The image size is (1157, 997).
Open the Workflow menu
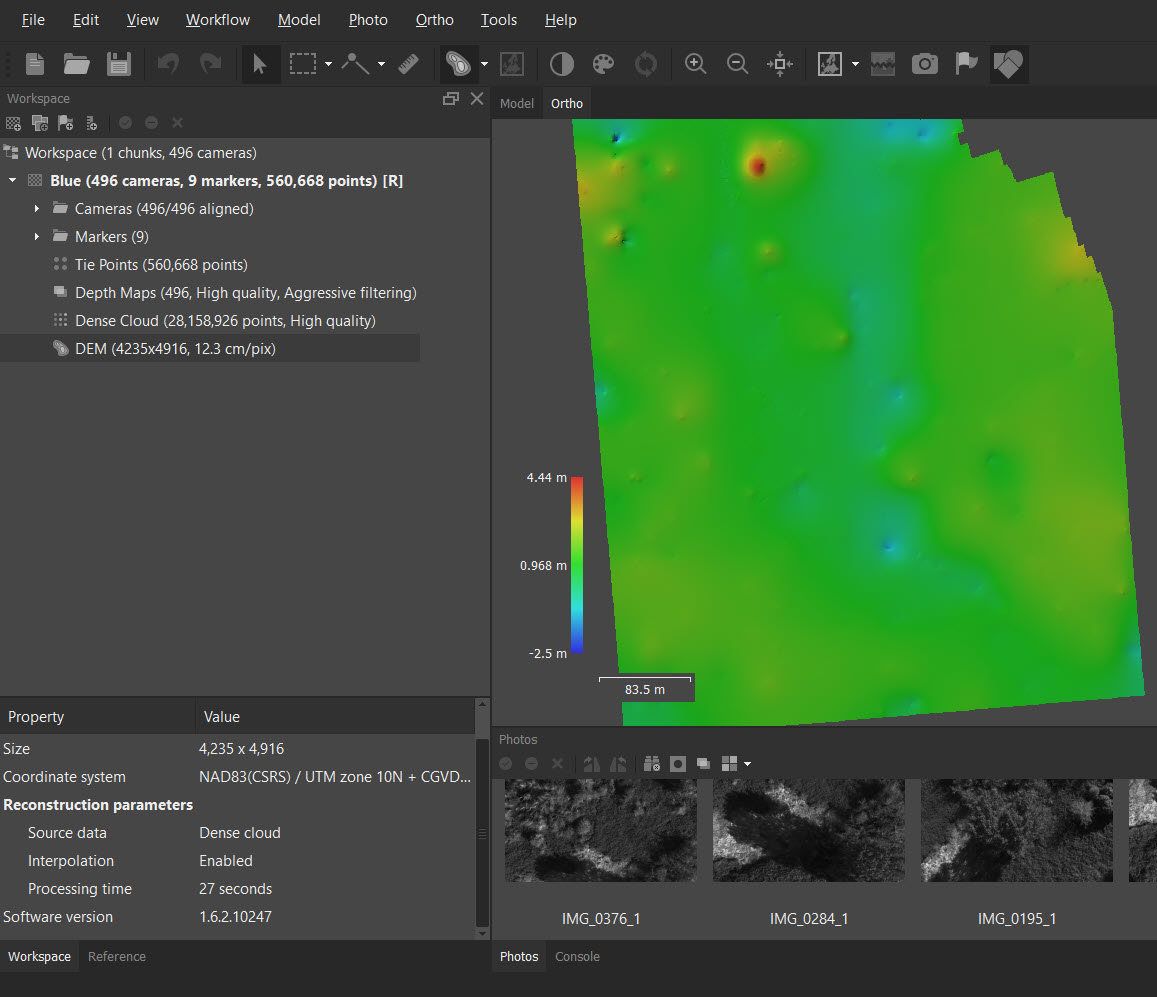(x=218, y=19)
